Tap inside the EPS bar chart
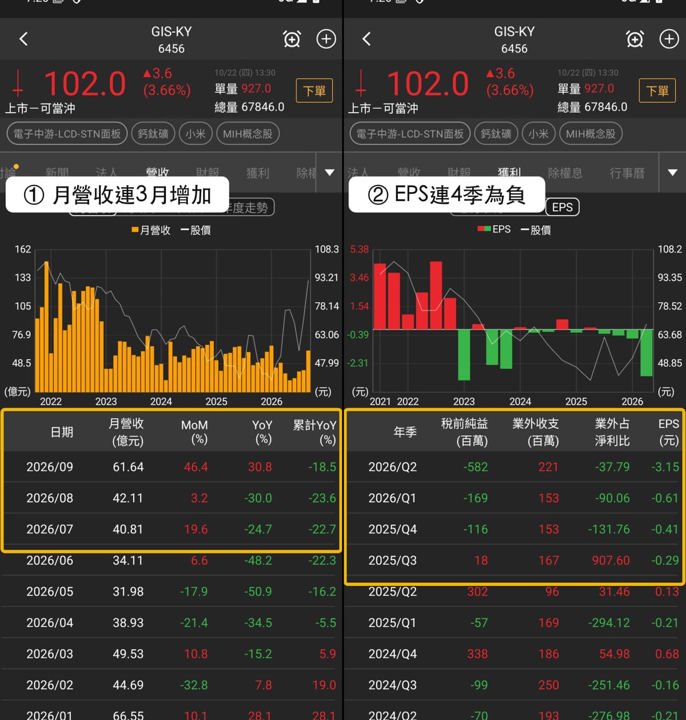Image resolution: width=686 pixels, height=720 pixels. tap(513, 321)
